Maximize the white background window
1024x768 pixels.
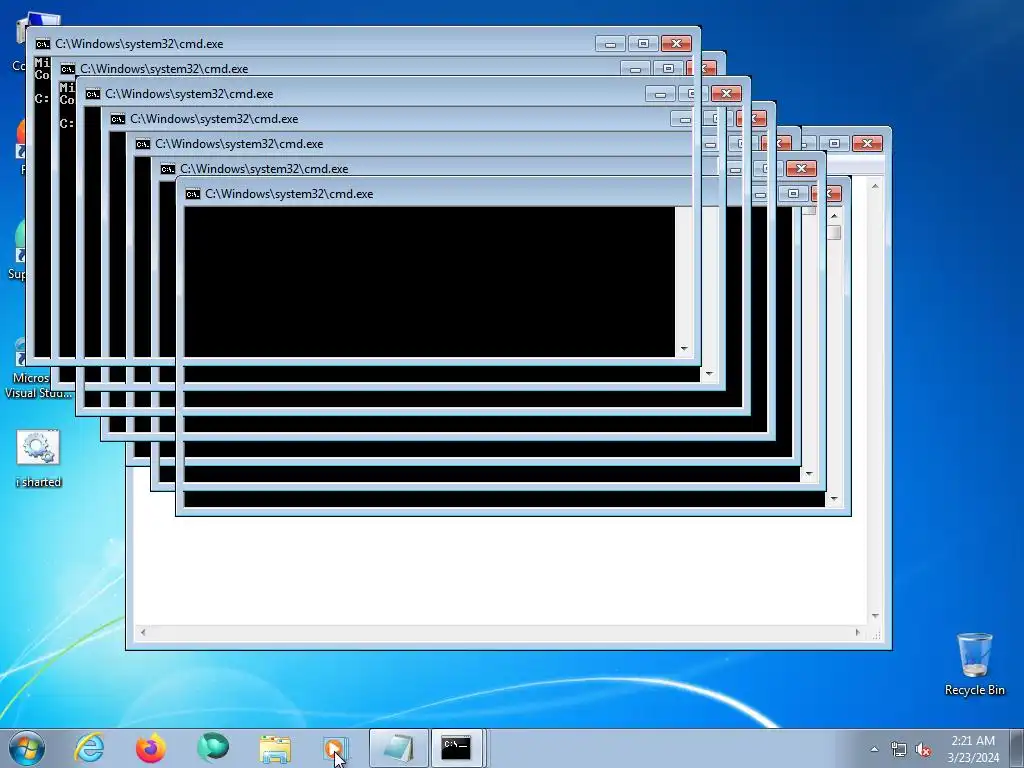pyautogui.click(x=834, y=143)
